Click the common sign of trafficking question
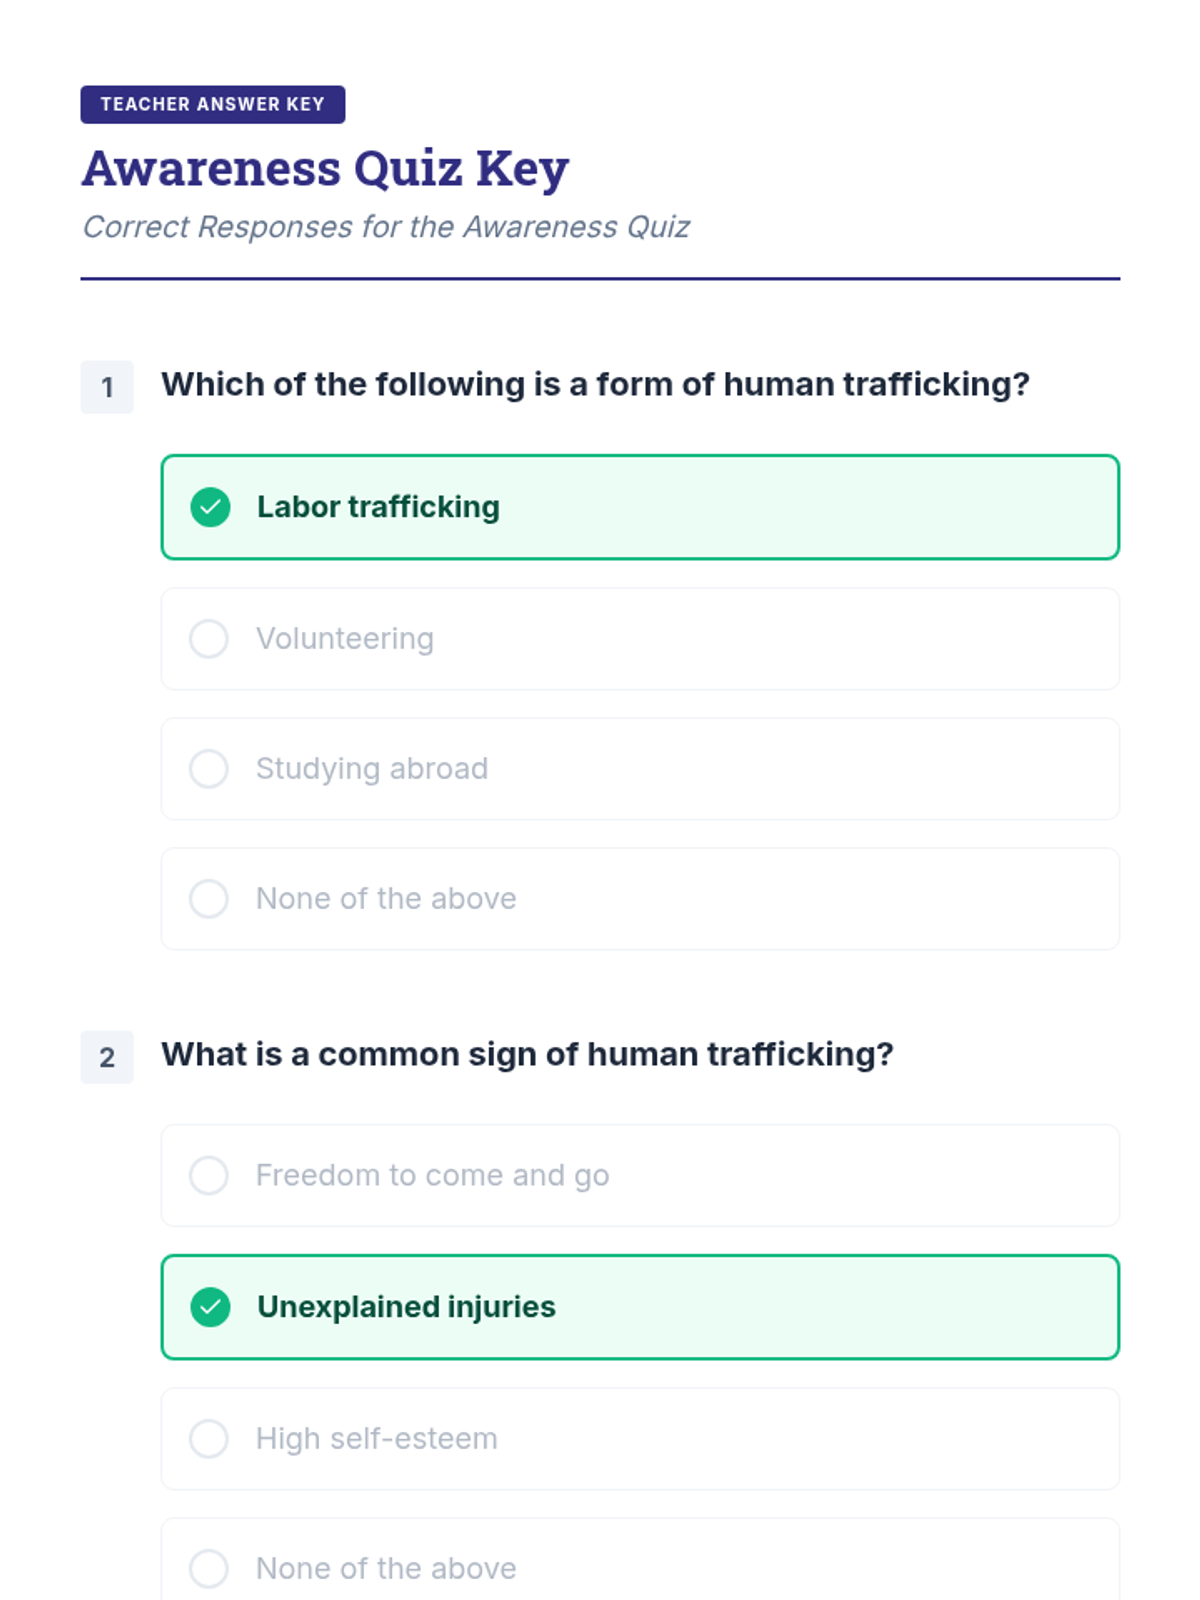 coord(527,1055)
